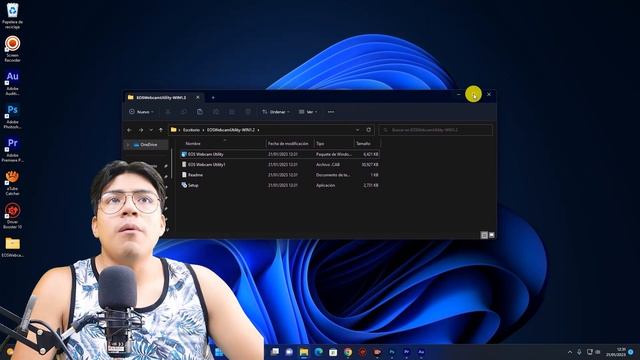Open the notification center badge
The height and width of the screenshot is (360, 640).
point(631,352)
